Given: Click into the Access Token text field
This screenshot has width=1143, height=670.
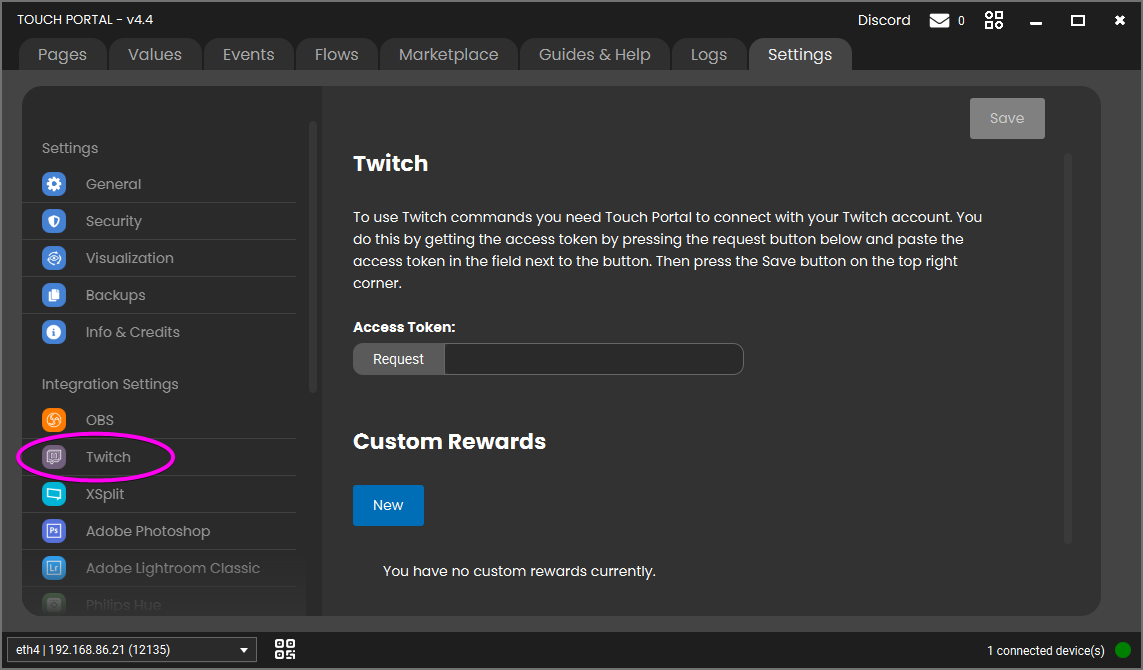Looking at the screenshot, I should [x=593, y=359].
